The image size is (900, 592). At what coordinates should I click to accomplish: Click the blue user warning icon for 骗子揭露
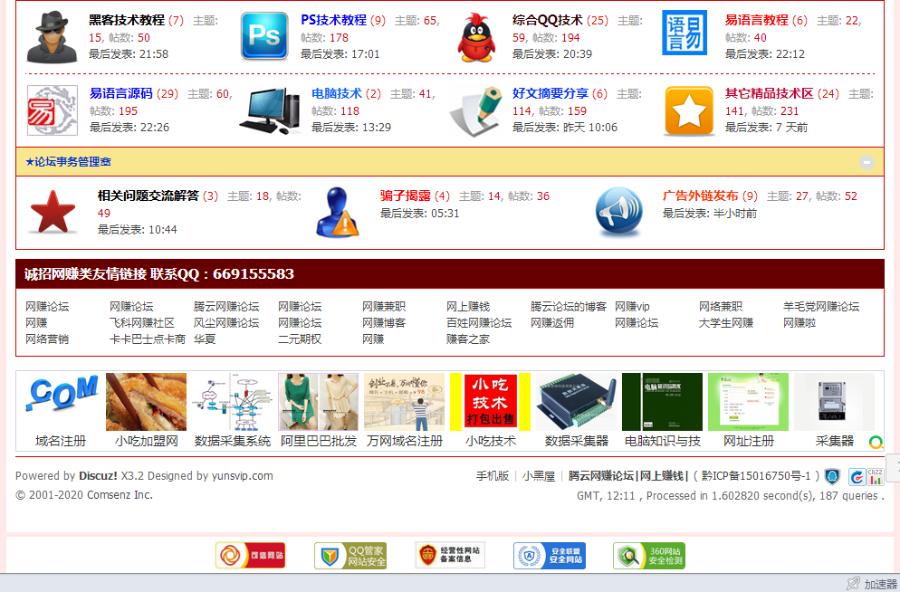338,212
